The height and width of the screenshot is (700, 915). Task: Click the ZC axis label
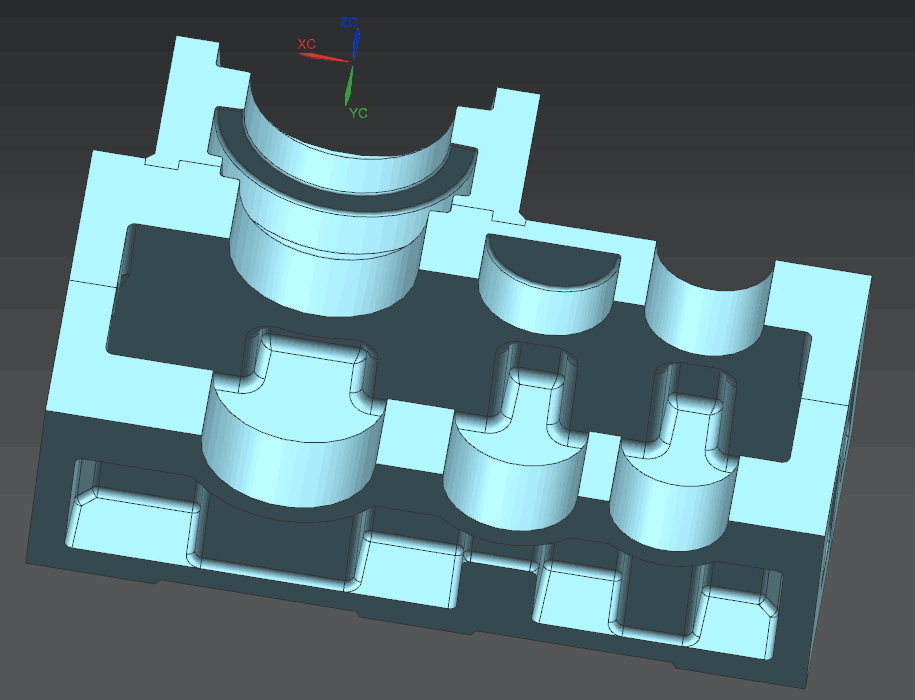[349, 23]
